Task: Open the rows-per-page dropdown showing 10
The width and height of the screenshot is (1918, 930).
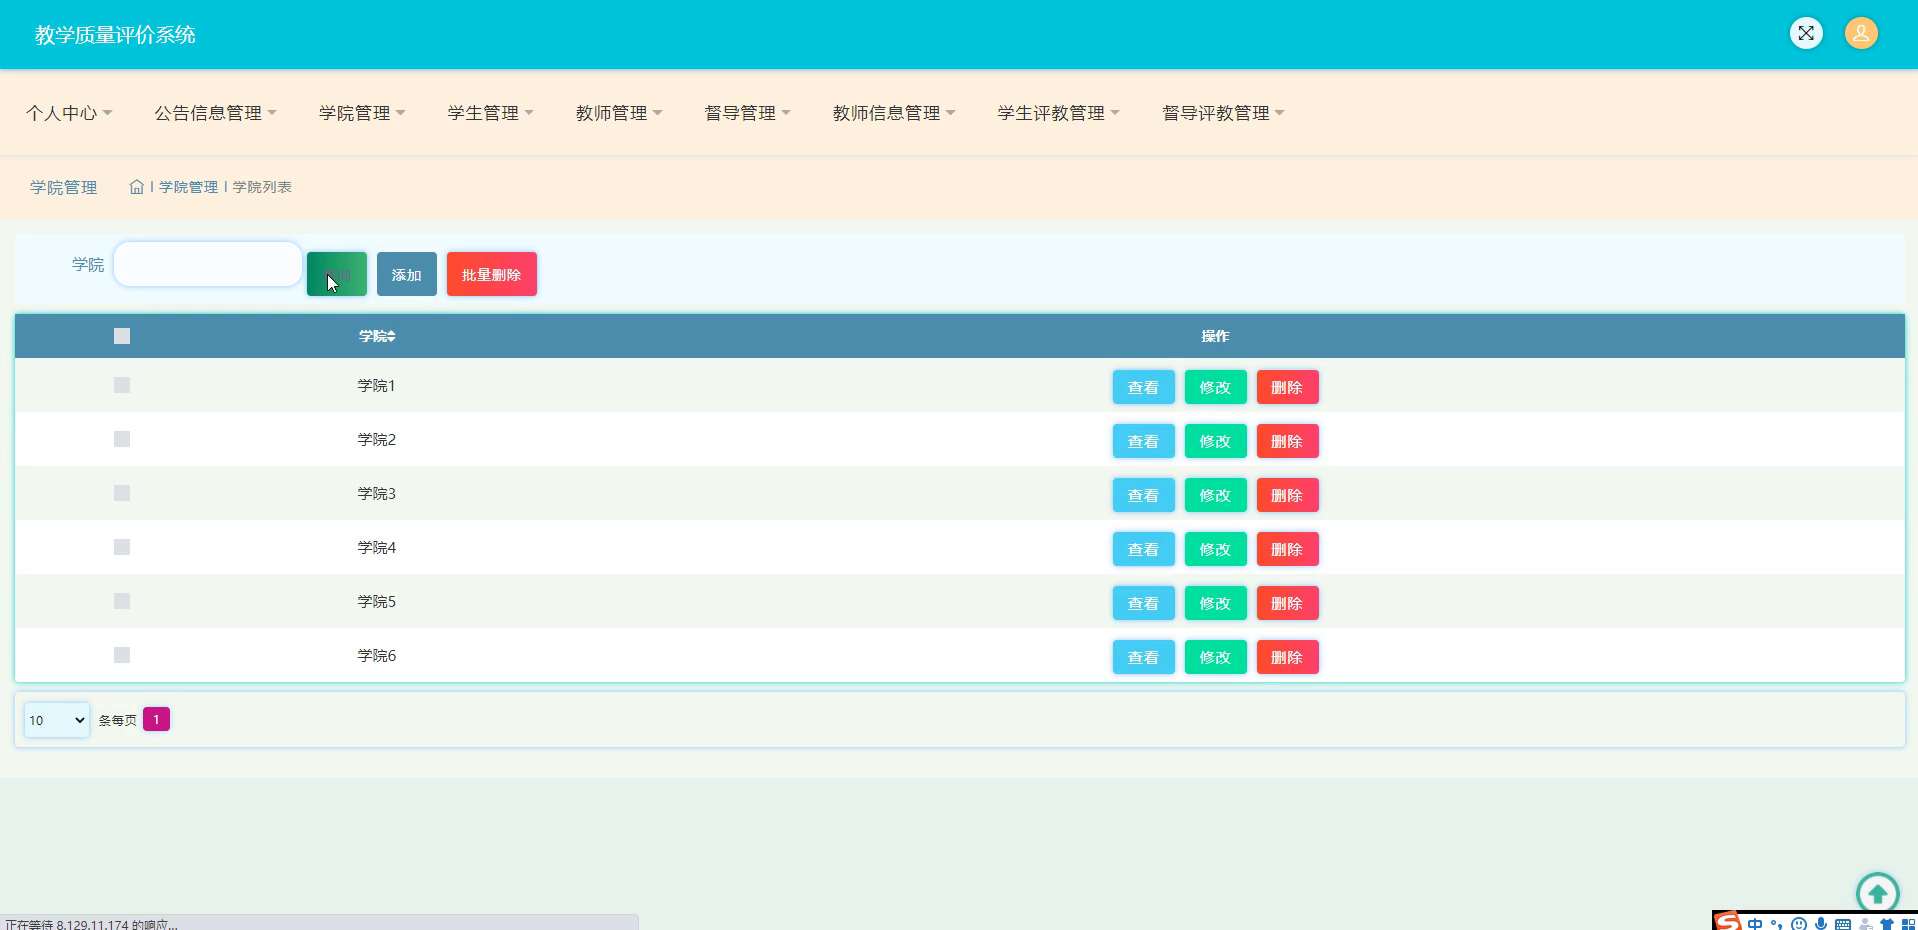Action: coord(56,720)
